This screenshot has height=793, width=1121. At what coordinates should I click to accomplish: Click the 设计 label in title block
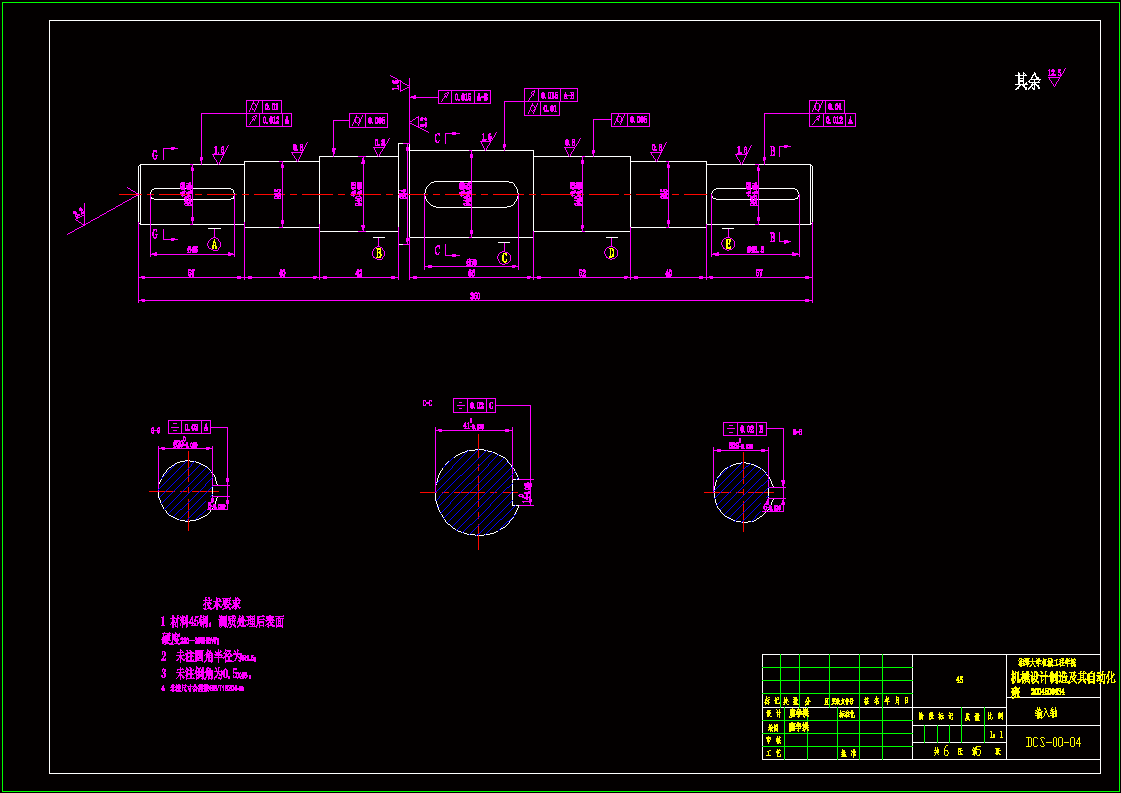(x=773, y=714)
